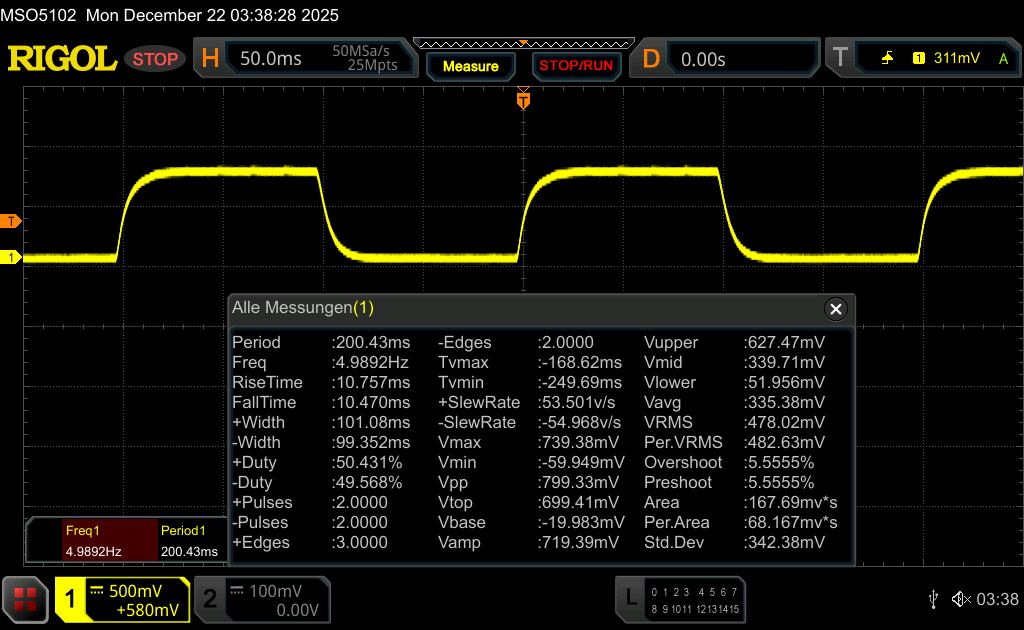Click the orange trigger position marker
Screen dimensions: 1024x630
[522, 99]
